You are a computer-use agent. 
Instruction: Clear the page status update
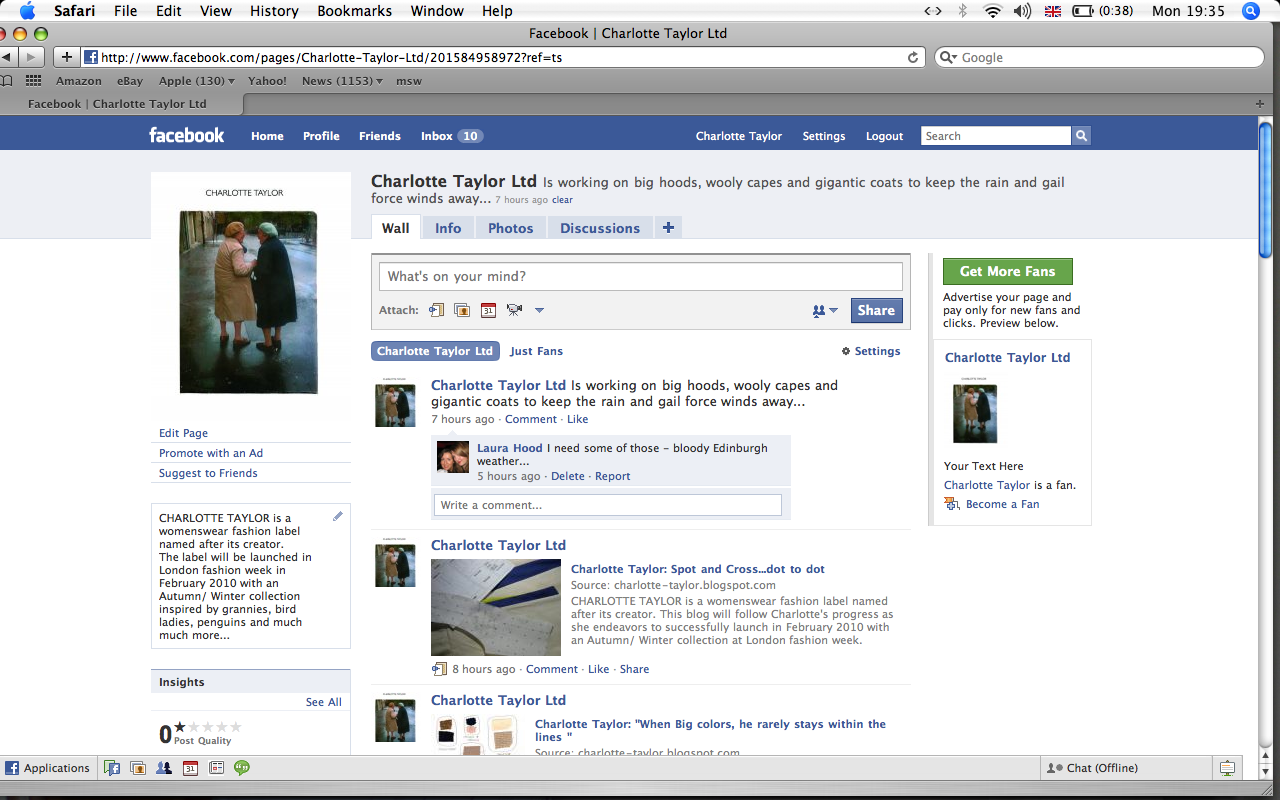pyautogui.click(x=563, y=200)
